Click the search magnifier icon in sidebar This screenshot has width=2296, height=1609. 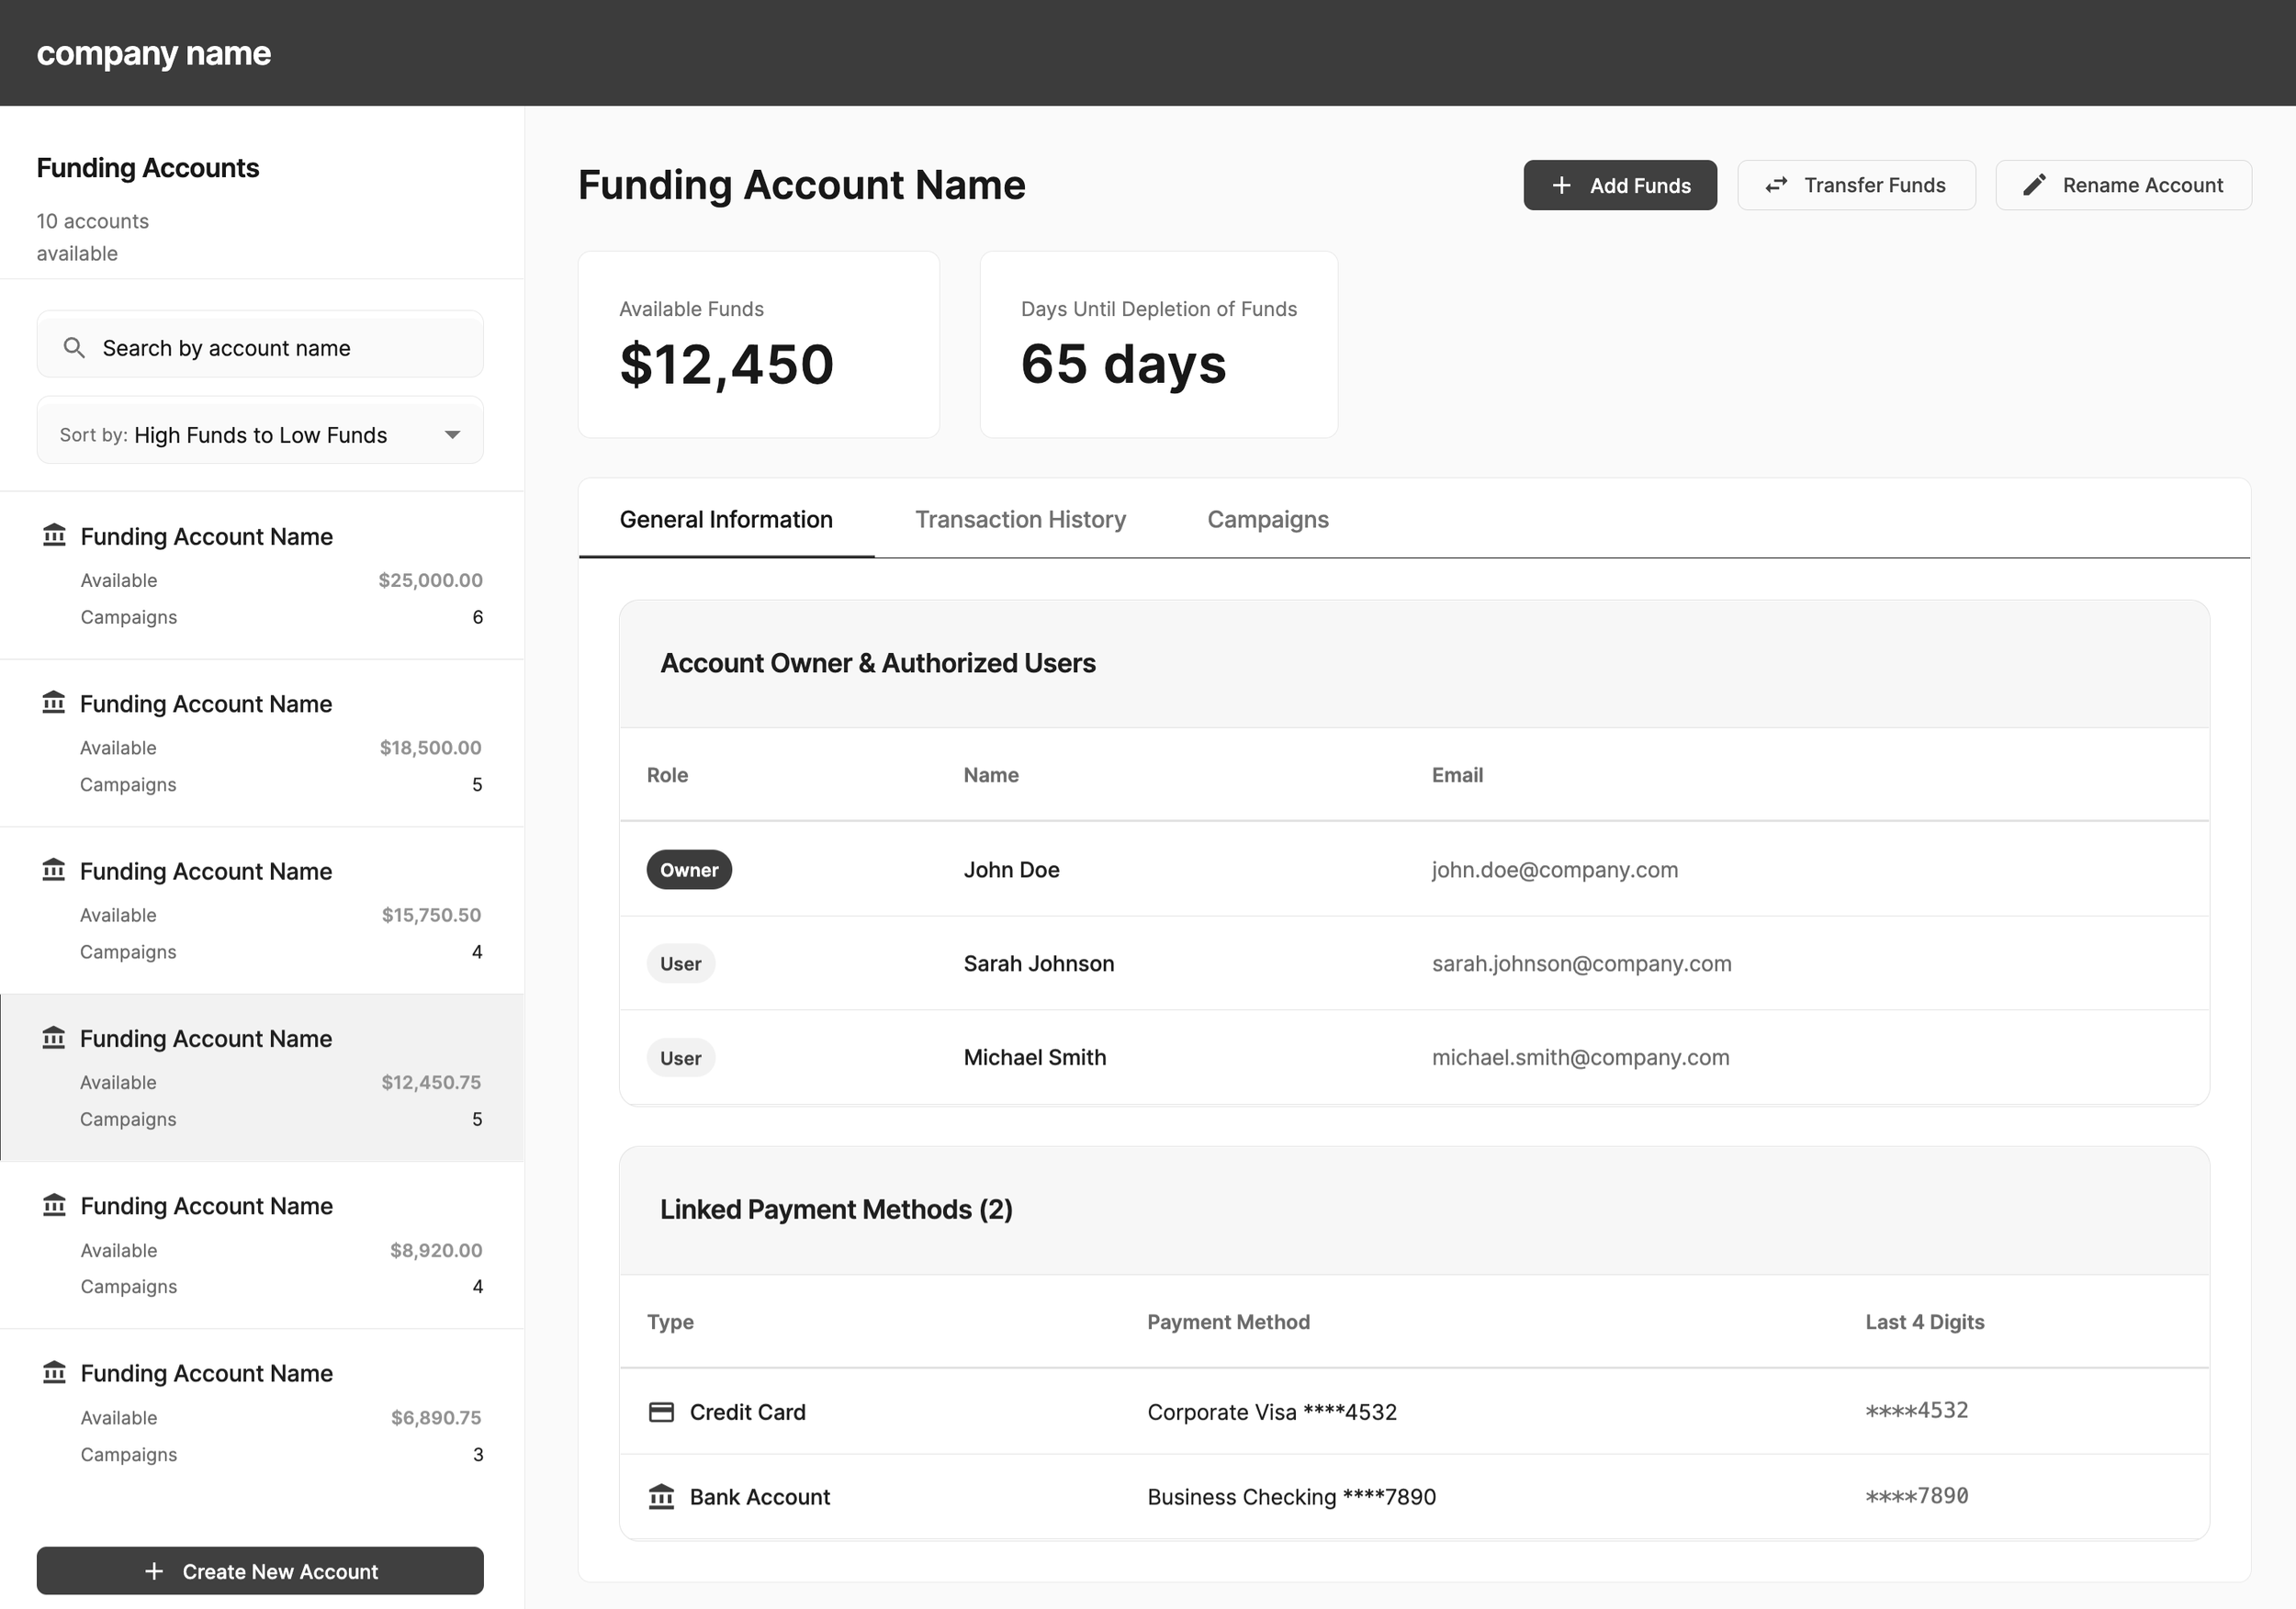[74, 347]
